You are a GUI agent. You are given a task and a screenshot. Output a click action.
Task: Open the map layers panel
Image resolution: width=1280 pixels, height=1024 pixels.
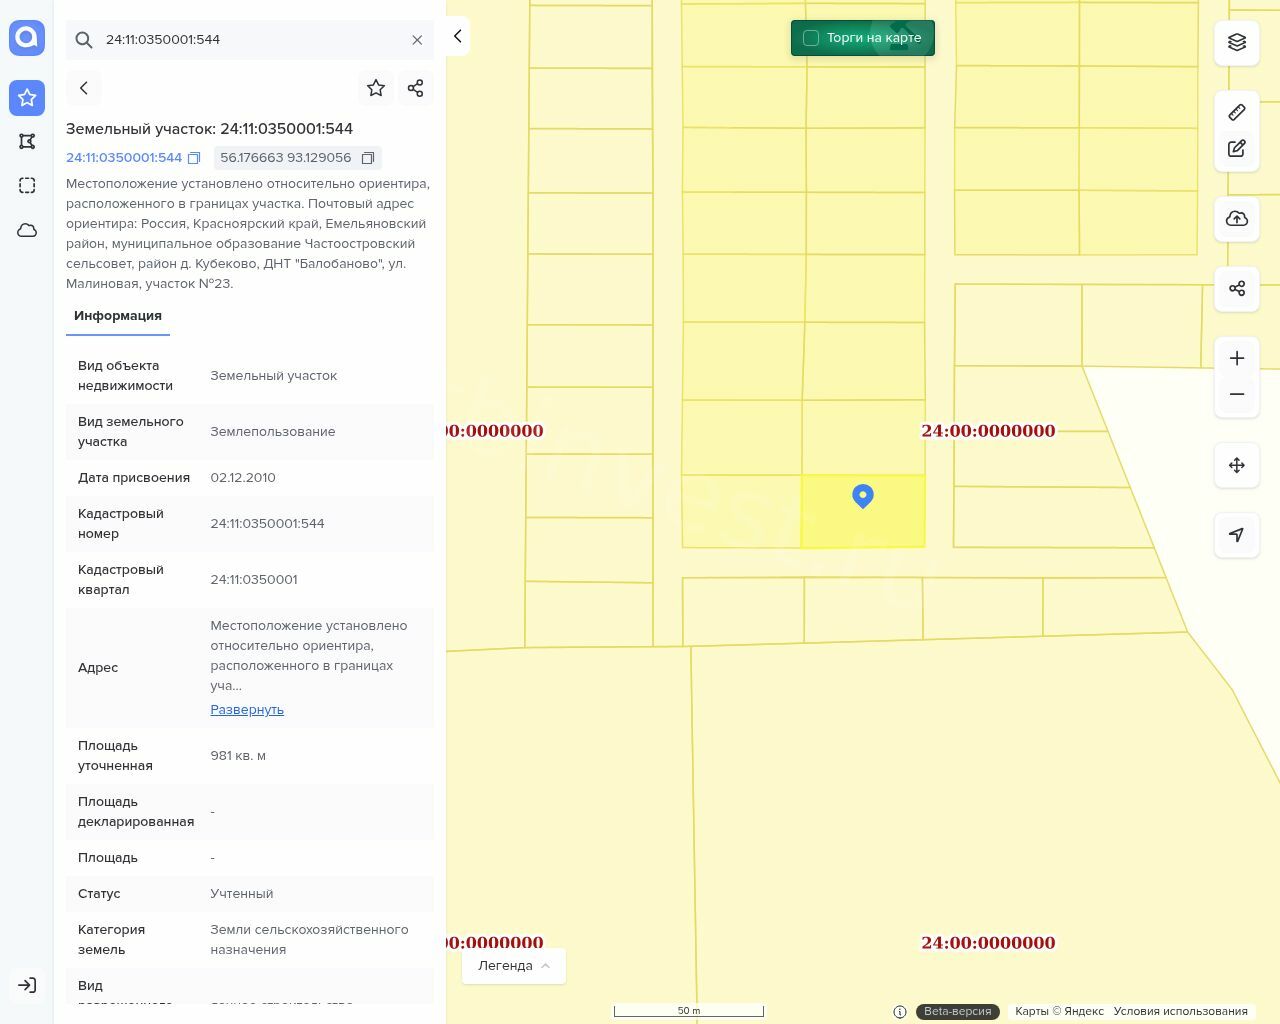1237,42
